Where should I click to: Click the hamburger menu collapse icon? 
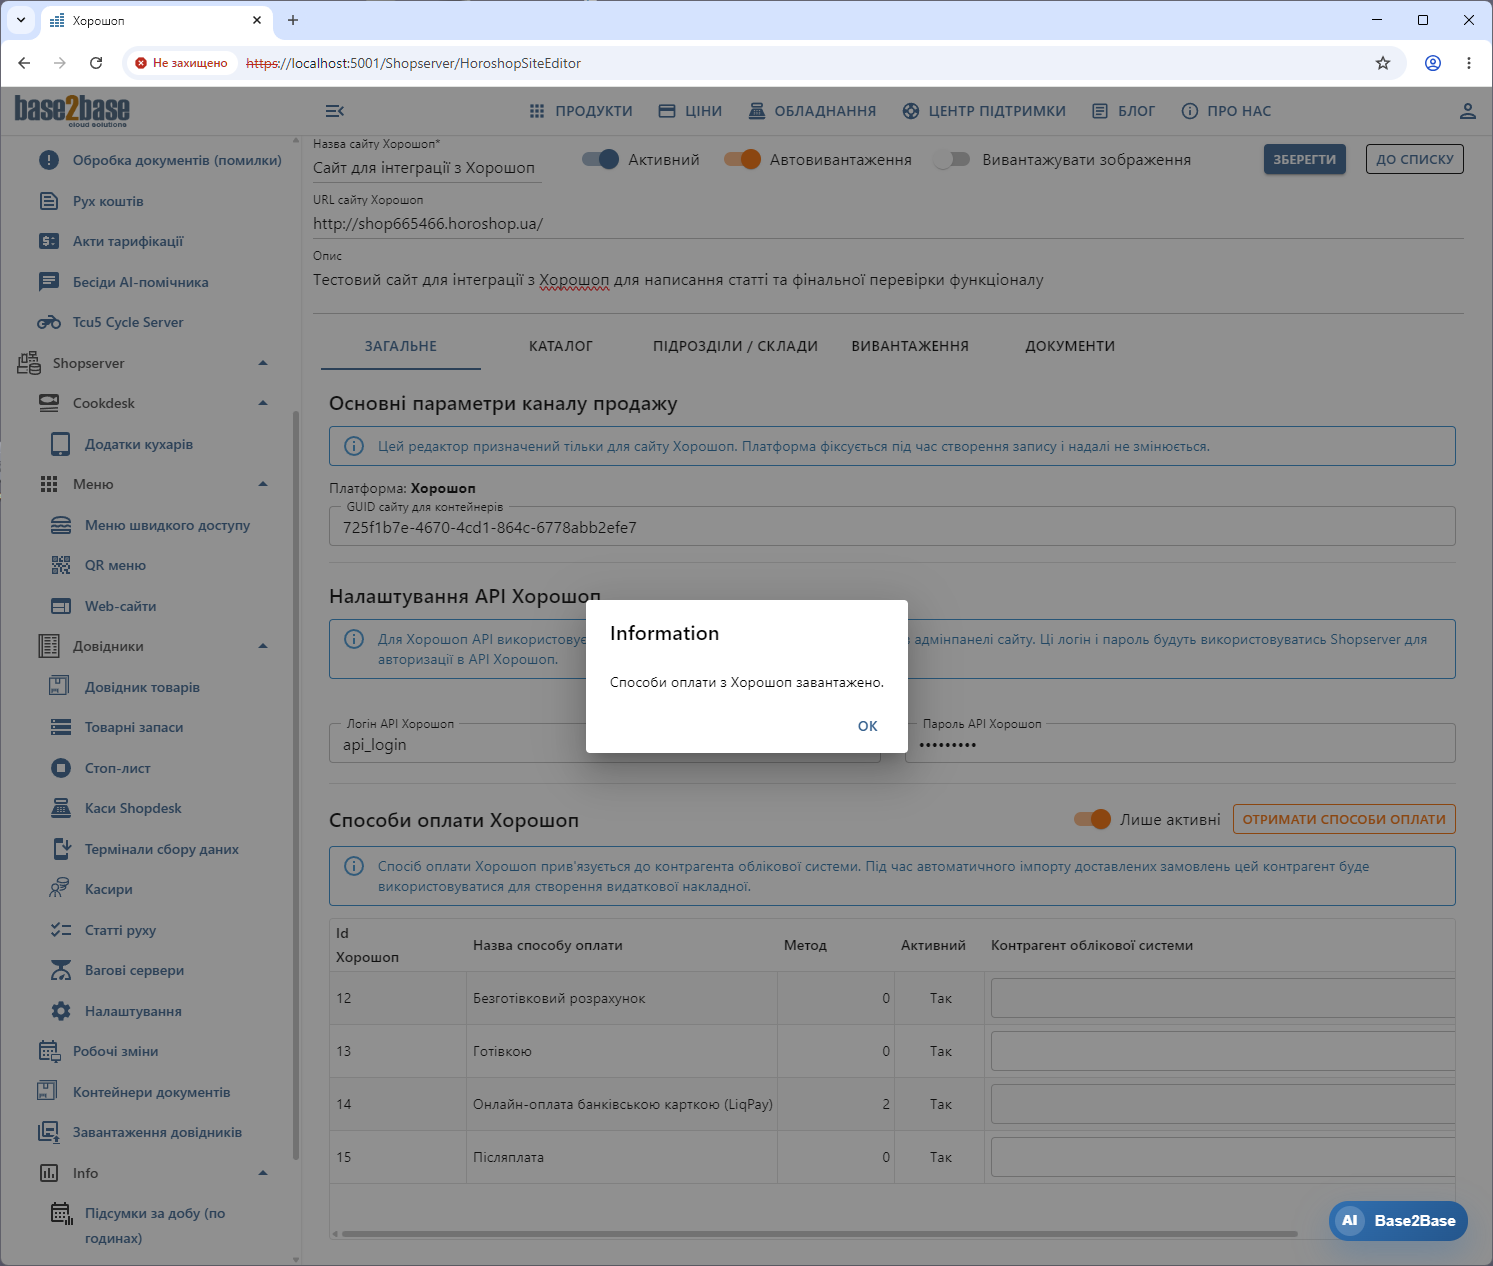[335, 111]
